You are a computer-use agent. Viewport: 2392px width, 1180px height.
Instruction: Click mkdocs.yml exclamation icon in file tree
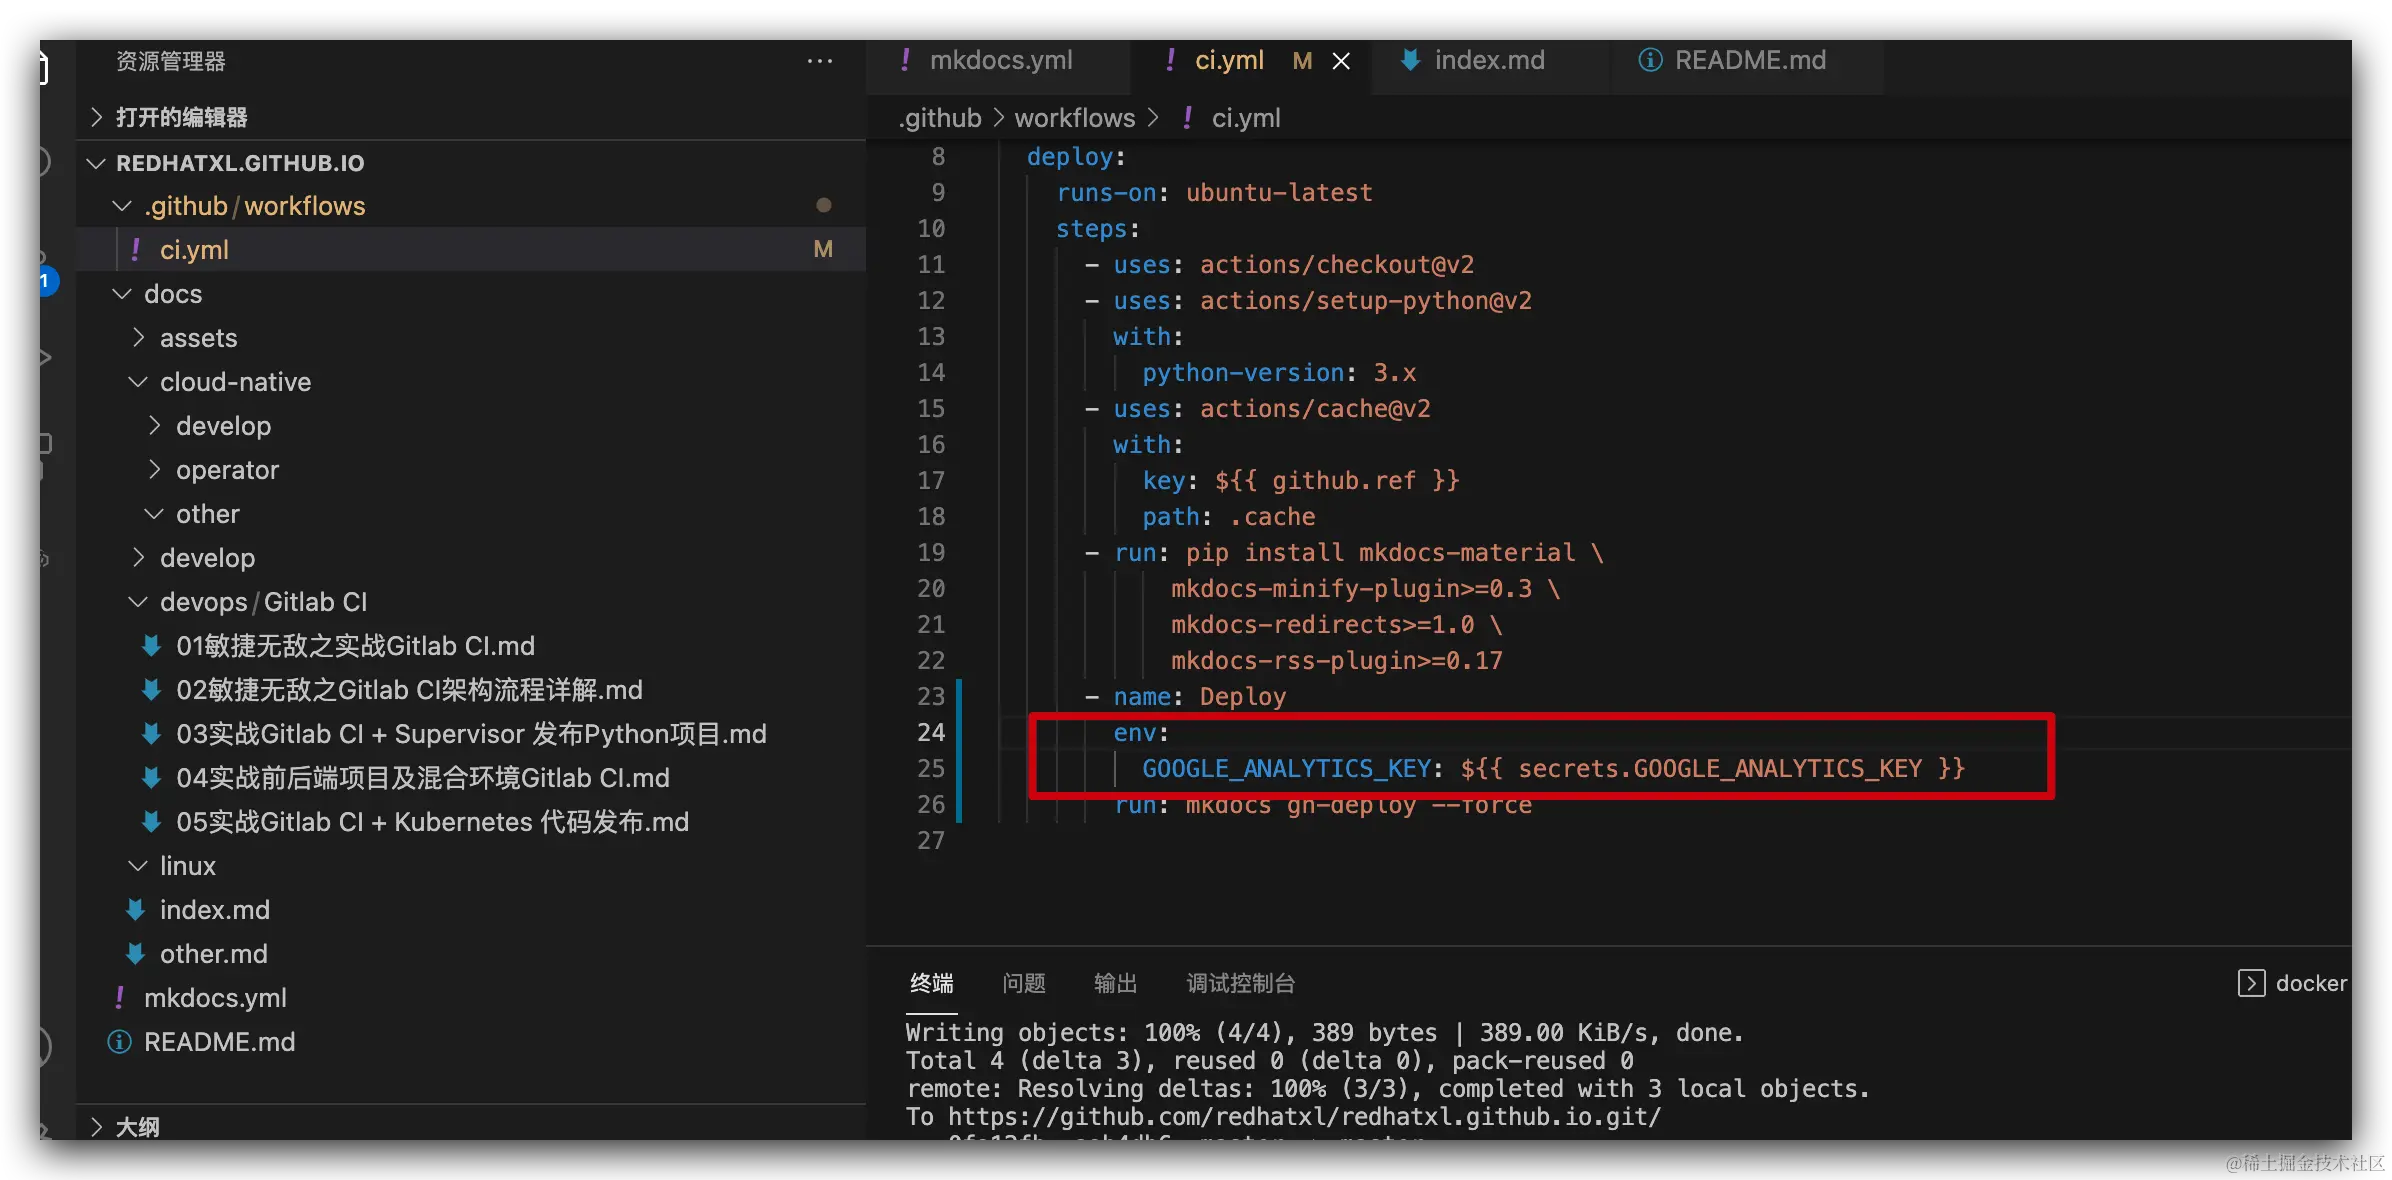coord(120,997)
